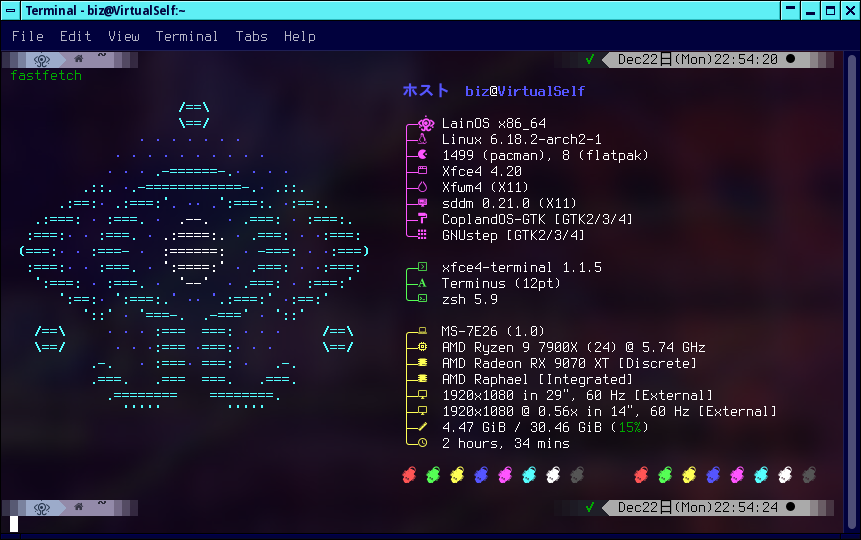
Task: Open the Edit menu
Action: click(x=75, y=36)
